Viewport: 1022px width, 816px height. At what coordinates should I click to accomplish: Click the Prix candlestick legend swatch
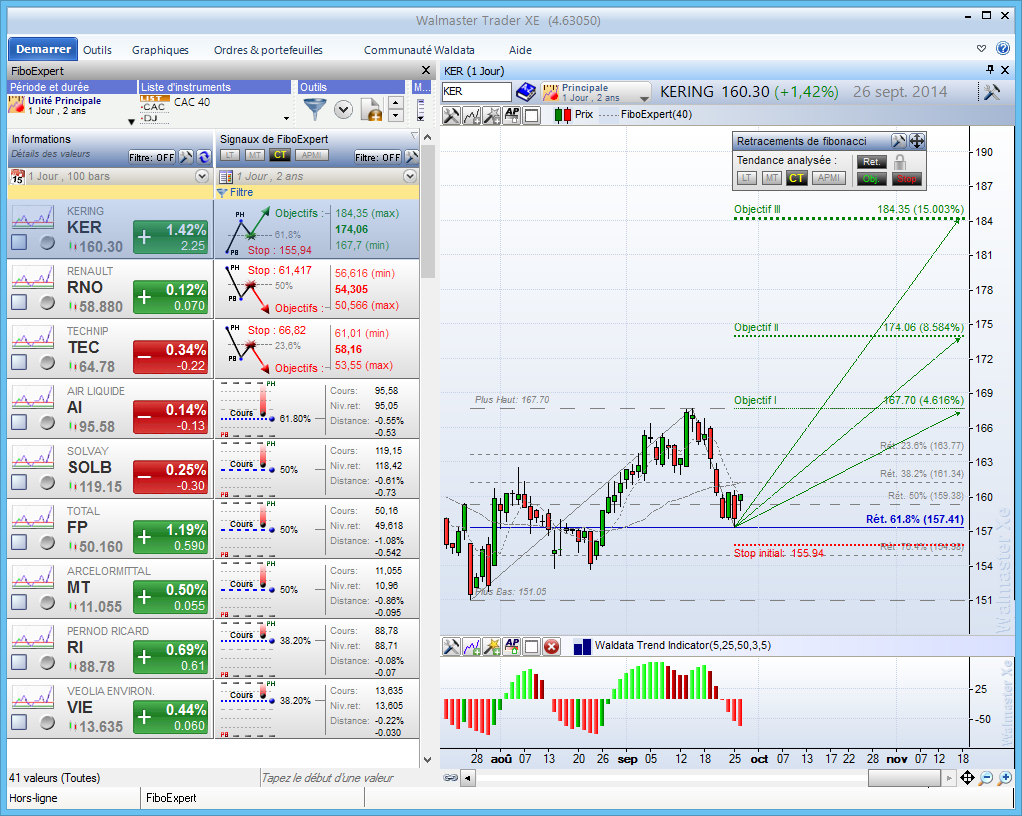tap(562, 115)
